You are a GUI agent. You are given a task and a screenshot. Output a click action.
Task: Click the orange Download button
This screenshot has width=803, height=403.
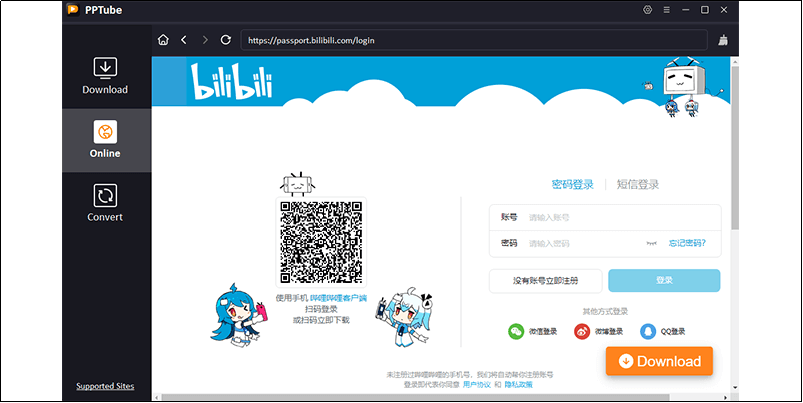(659, 361)
